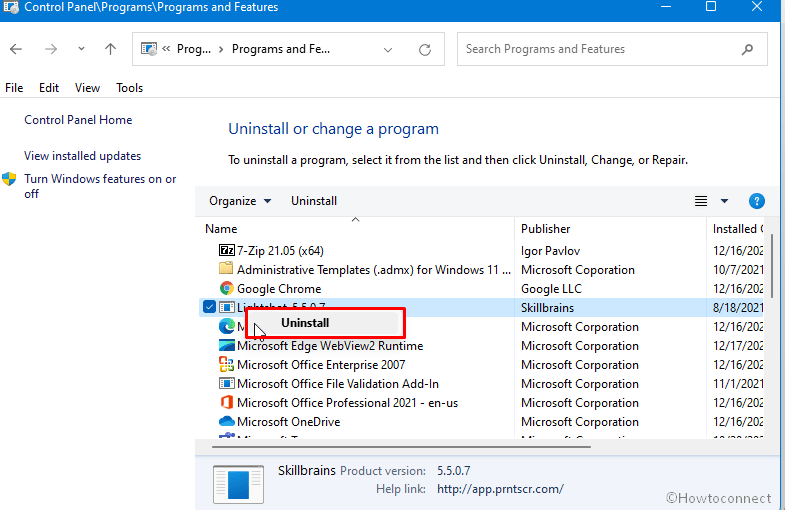Click the change view list icon
785x510 pixels.
tap(700, 201)
